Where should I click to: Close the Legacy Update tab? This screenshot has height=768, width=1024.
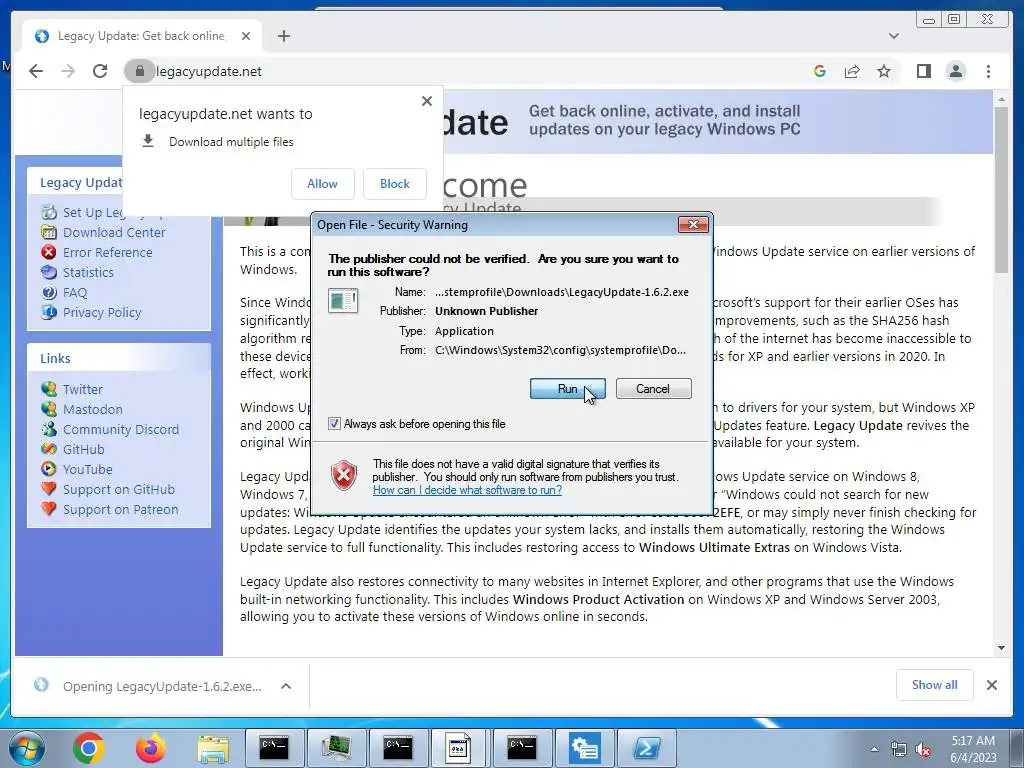coord(246,36)
